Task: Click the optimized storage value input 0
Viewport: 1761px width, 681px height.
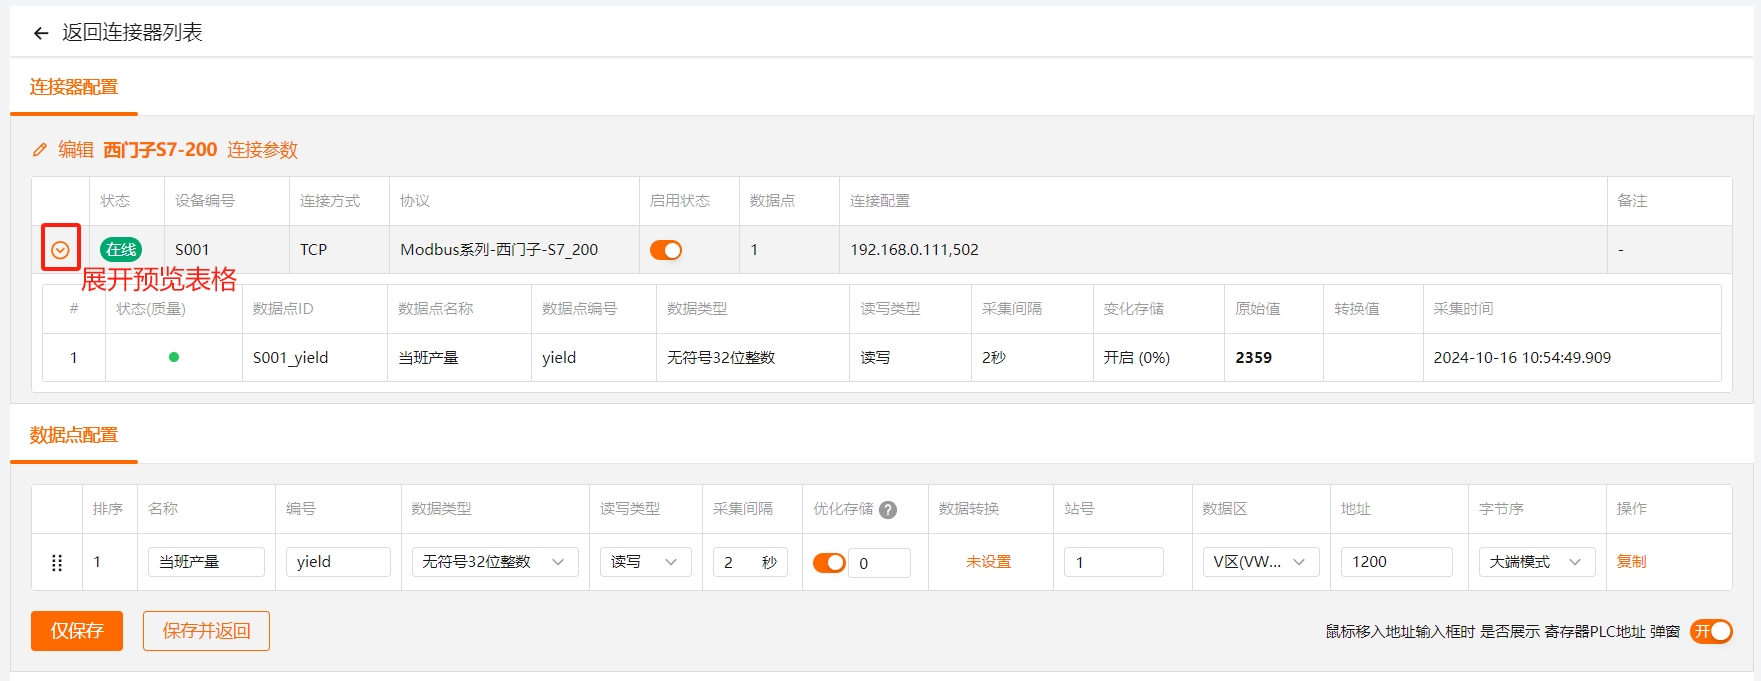Action: tap(880, 563)
